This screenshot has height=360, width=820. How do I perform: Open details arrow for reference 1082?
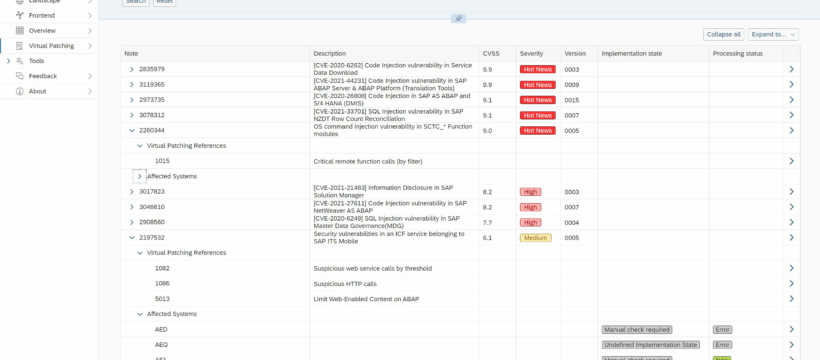791,268
